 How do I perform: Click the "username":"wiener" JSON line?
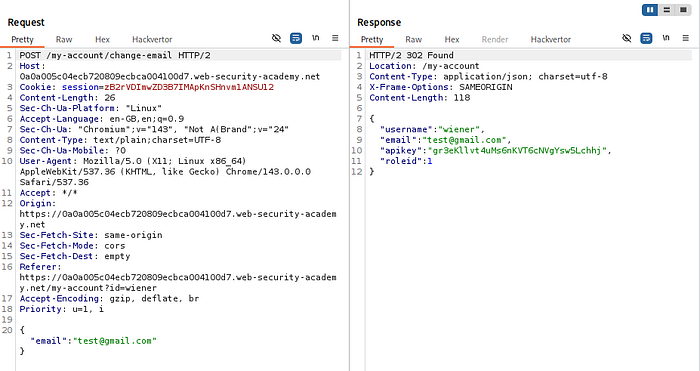coord(432,129)
